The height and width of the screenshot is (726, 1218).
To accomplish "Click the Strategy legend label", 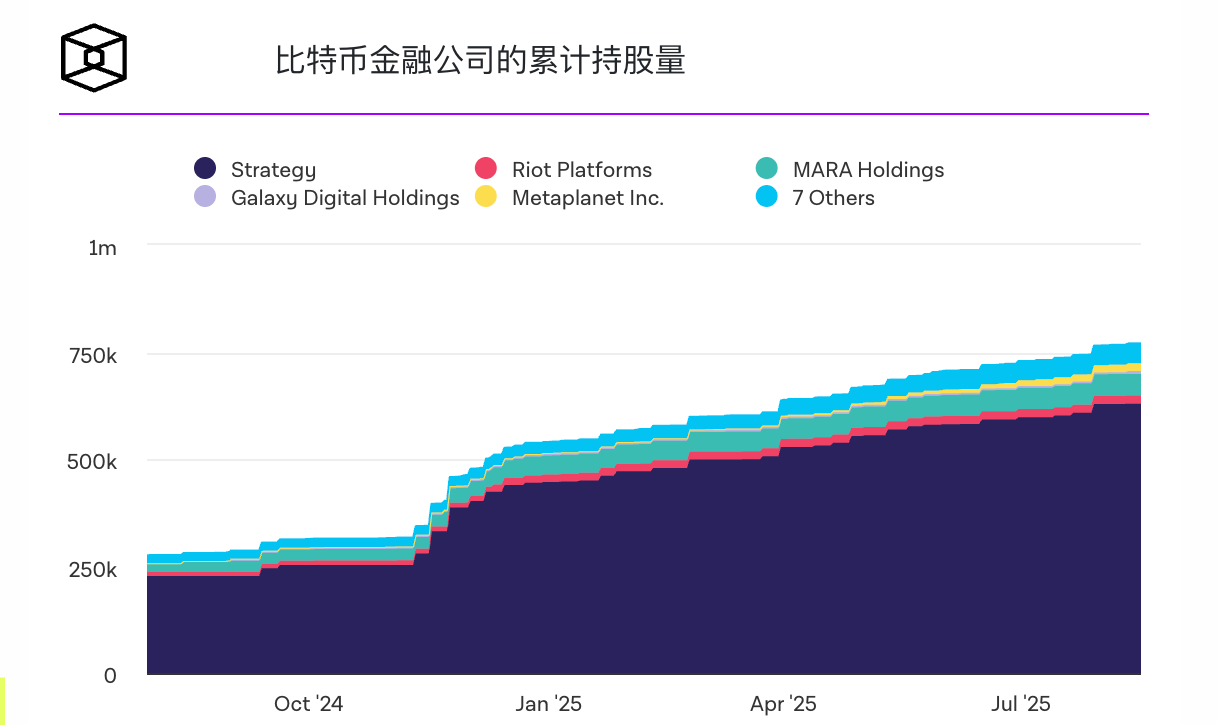I will [273, 170].
